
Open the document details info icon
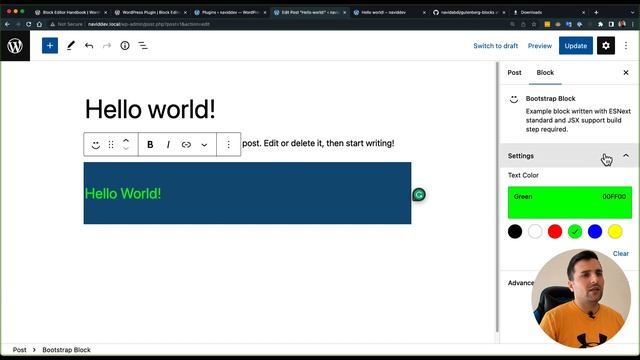pos(125,46)
